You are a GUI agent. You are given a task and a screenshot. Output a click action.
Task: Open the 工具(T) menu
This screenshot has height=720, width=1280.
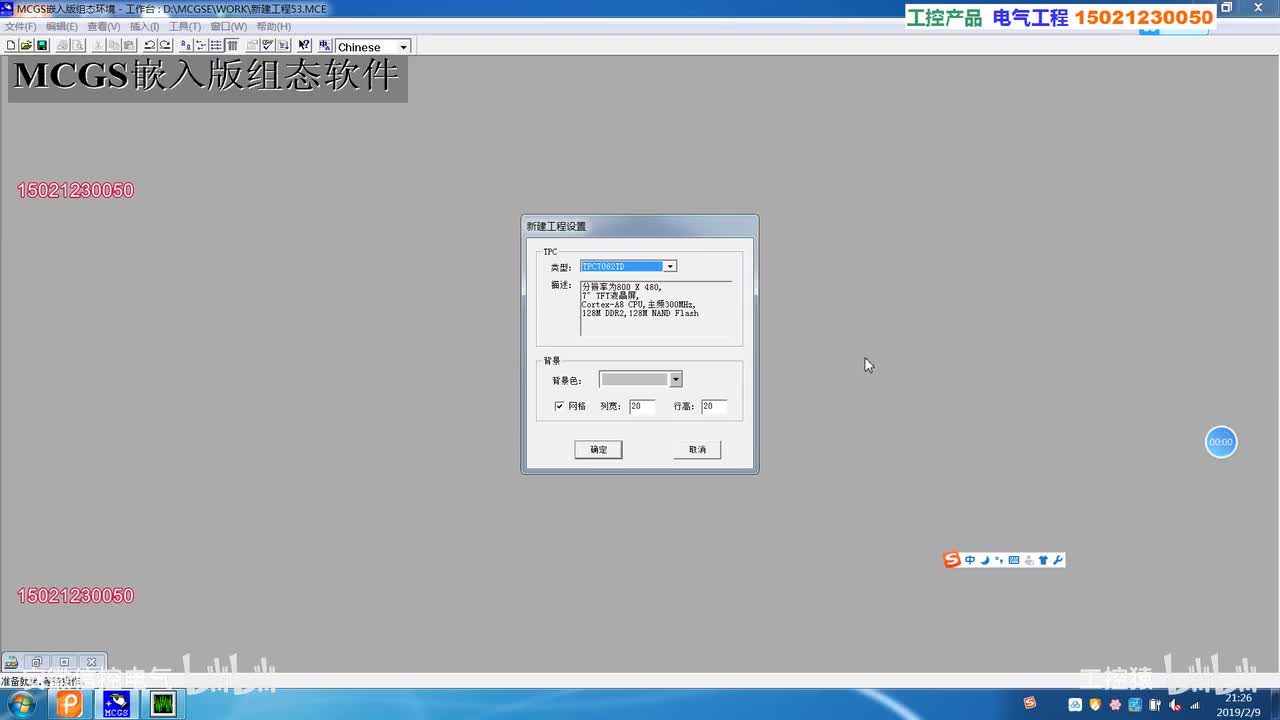(185, 26)
